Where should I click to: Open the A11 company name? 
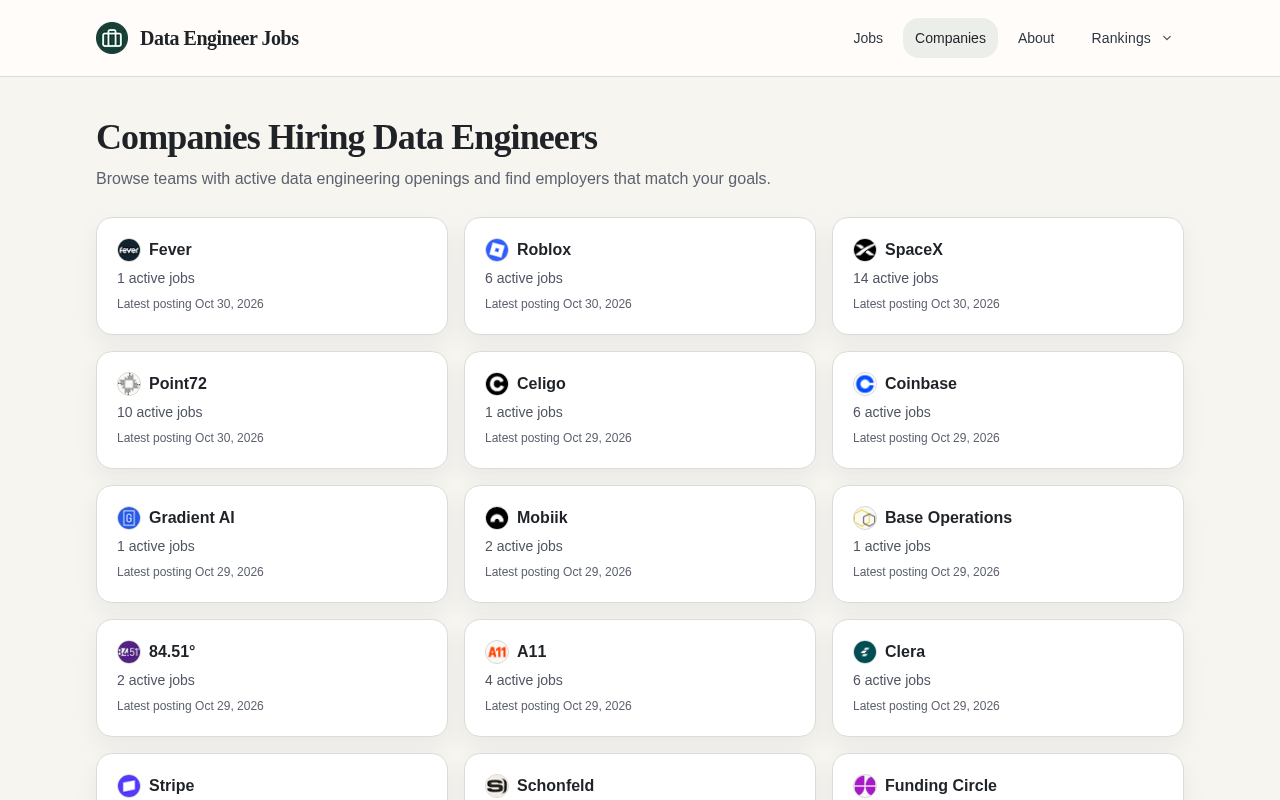[x=531, y=652]
